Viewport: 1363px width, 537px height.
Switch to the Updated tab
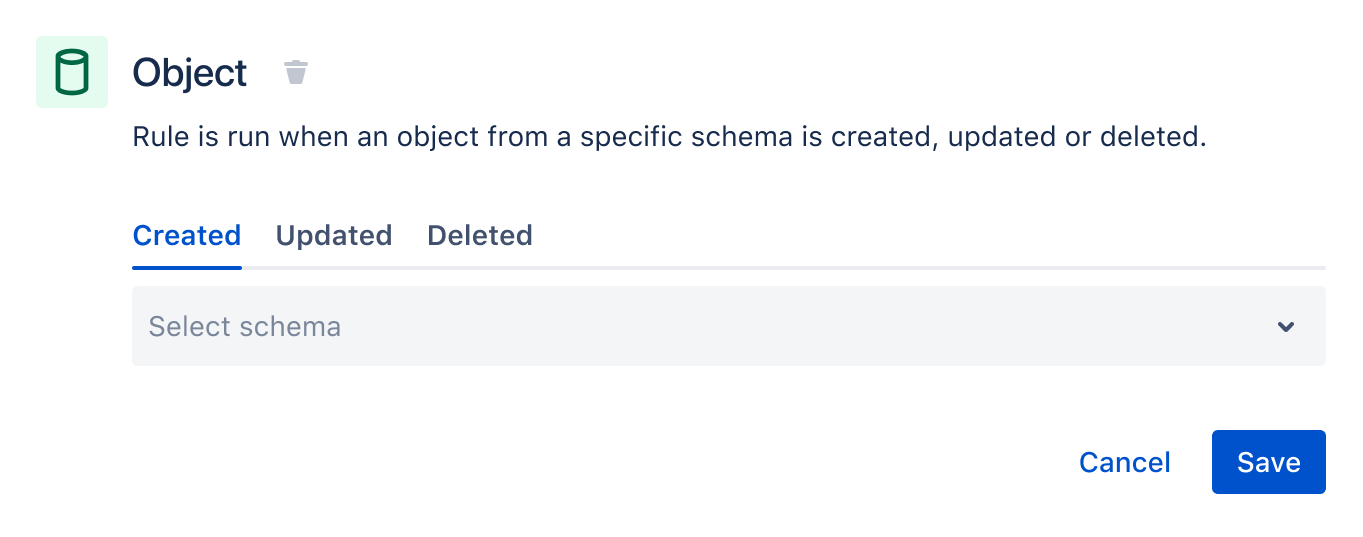pos(334,236)
